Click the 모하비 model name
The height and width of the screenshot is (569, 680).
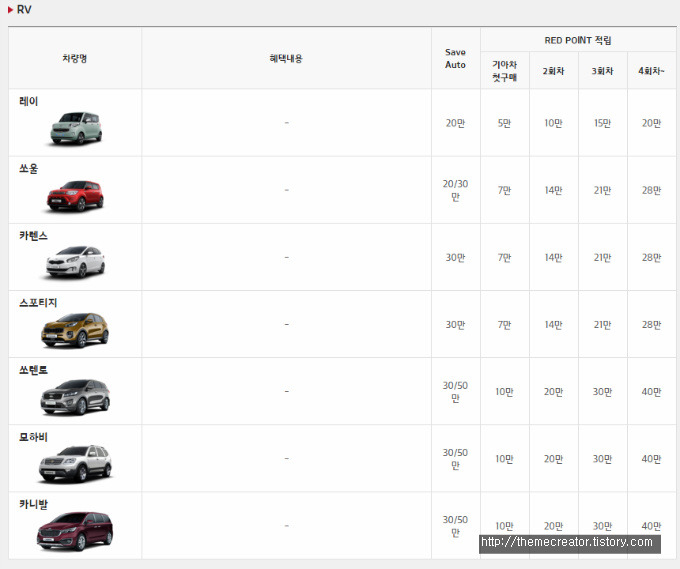click(x=33, y=437)
